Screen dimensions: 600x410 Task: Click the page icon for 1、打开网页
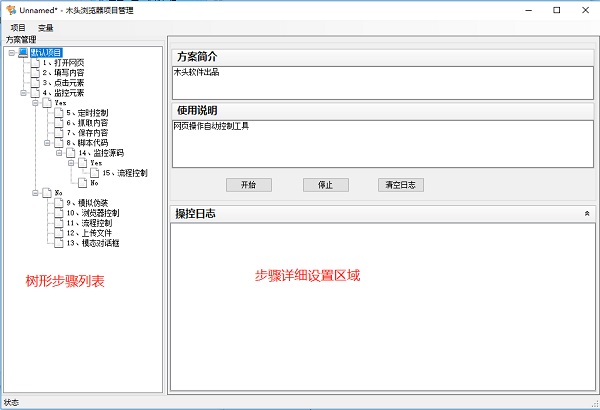(35, 63)
